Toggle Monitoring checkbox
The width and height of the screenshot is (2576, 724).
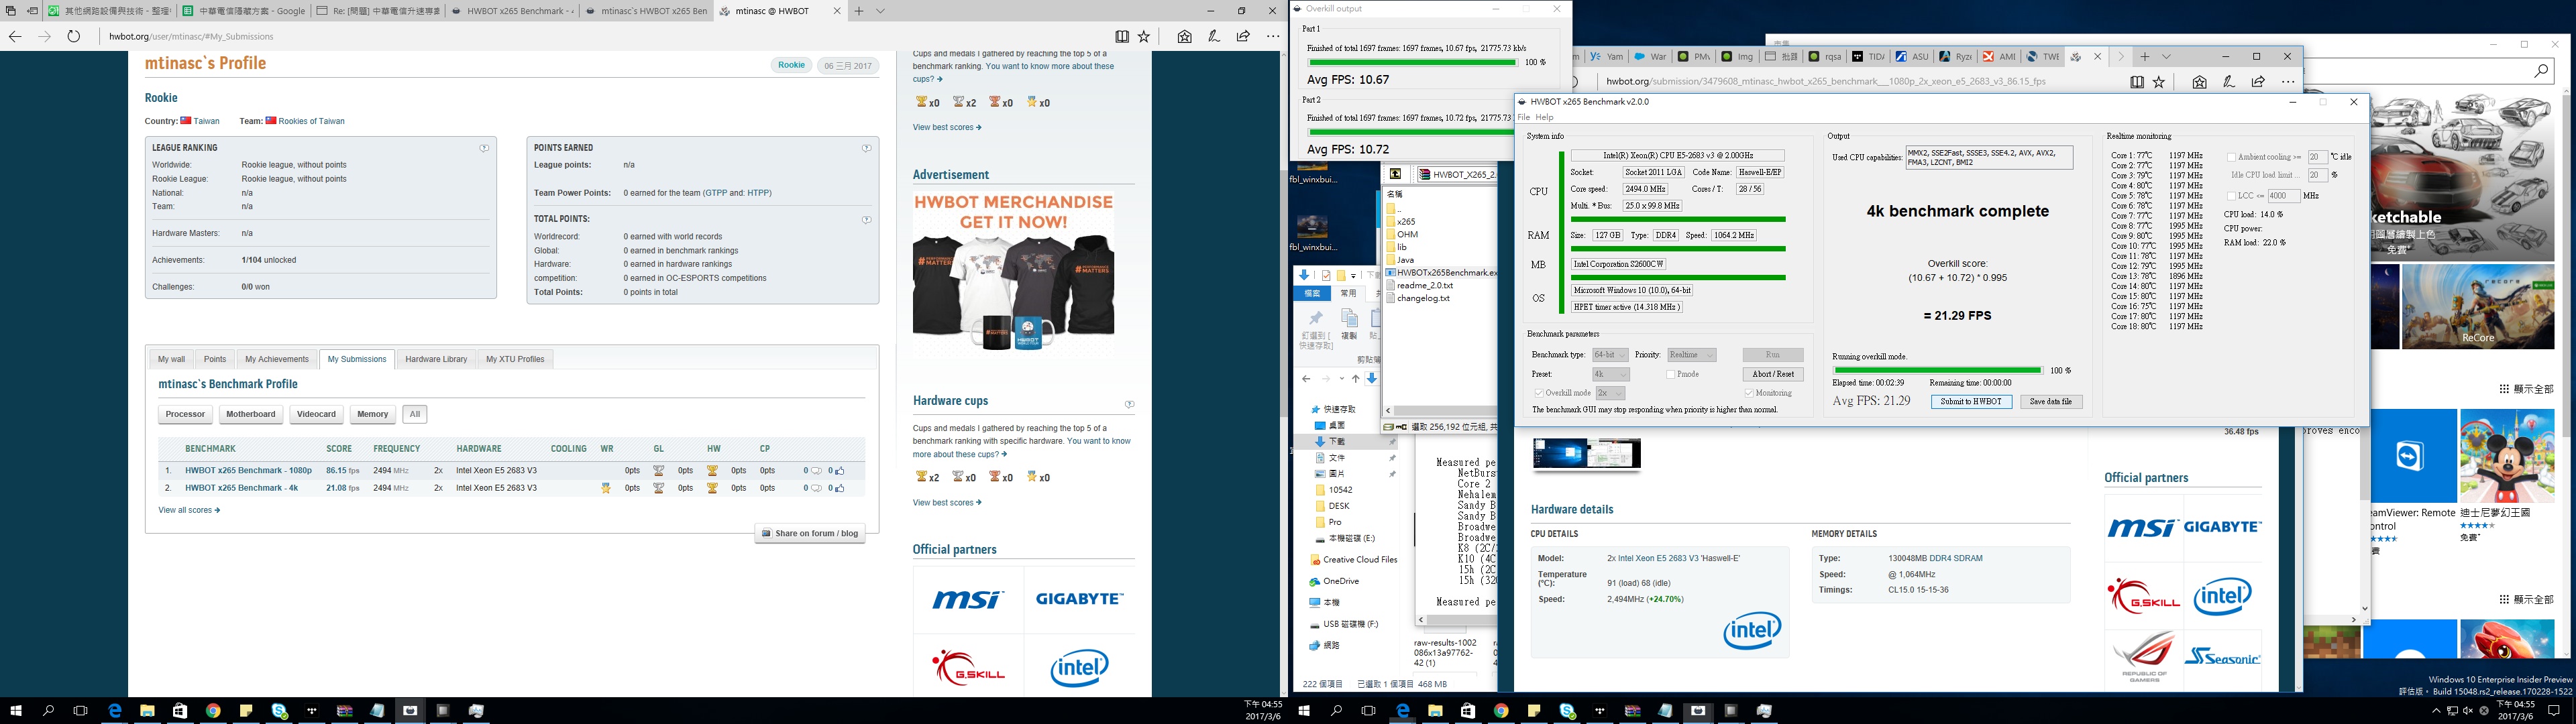[x=1748, y=393]
